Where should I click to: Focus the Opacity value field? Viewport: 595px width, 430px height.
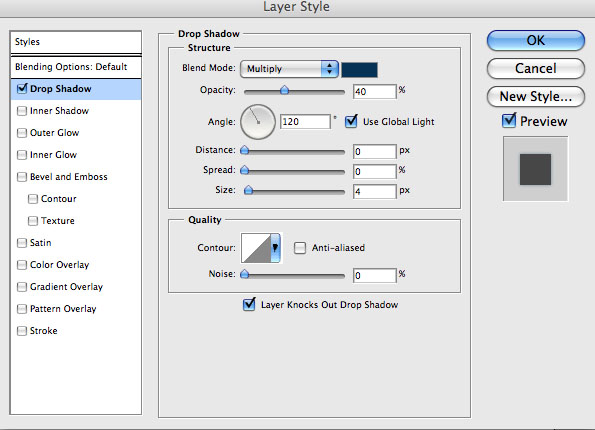tap(375, 91)
